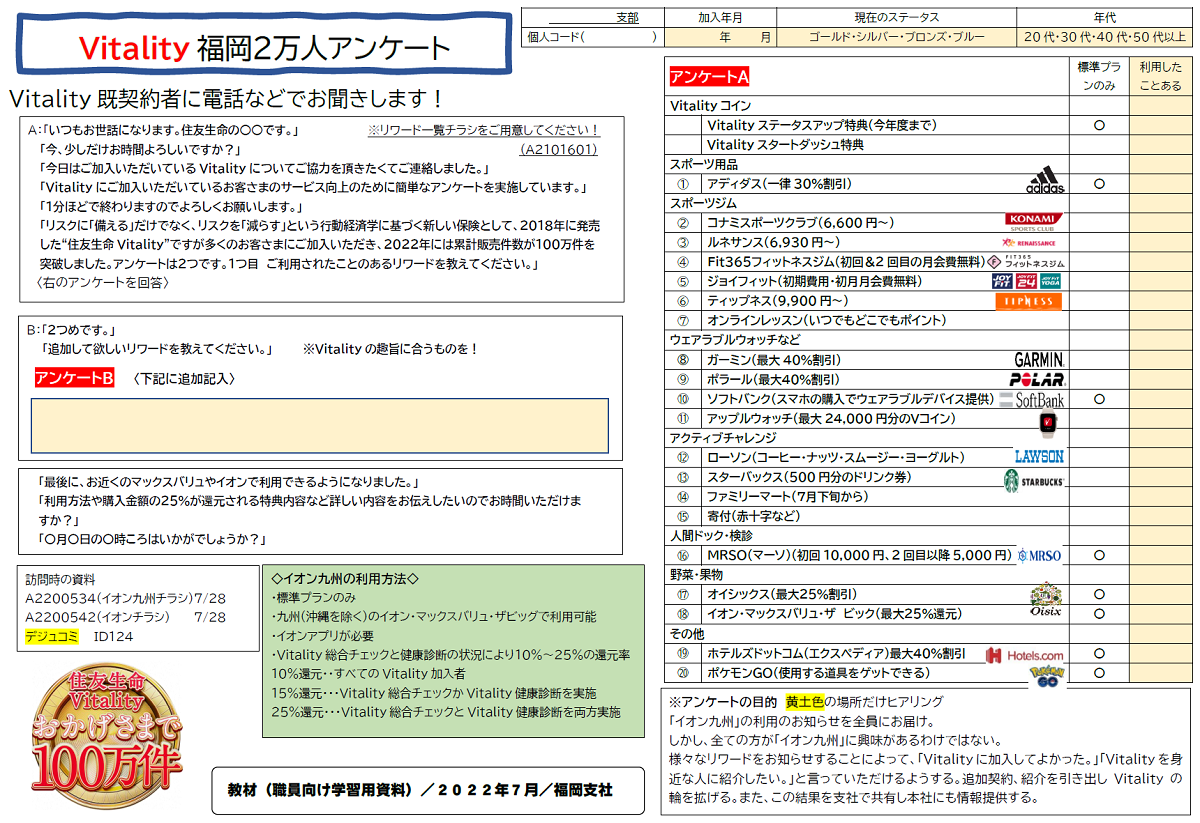Select the A2200542(イオンチラシ) line
1200x823 pixels.
click(126, 617)
